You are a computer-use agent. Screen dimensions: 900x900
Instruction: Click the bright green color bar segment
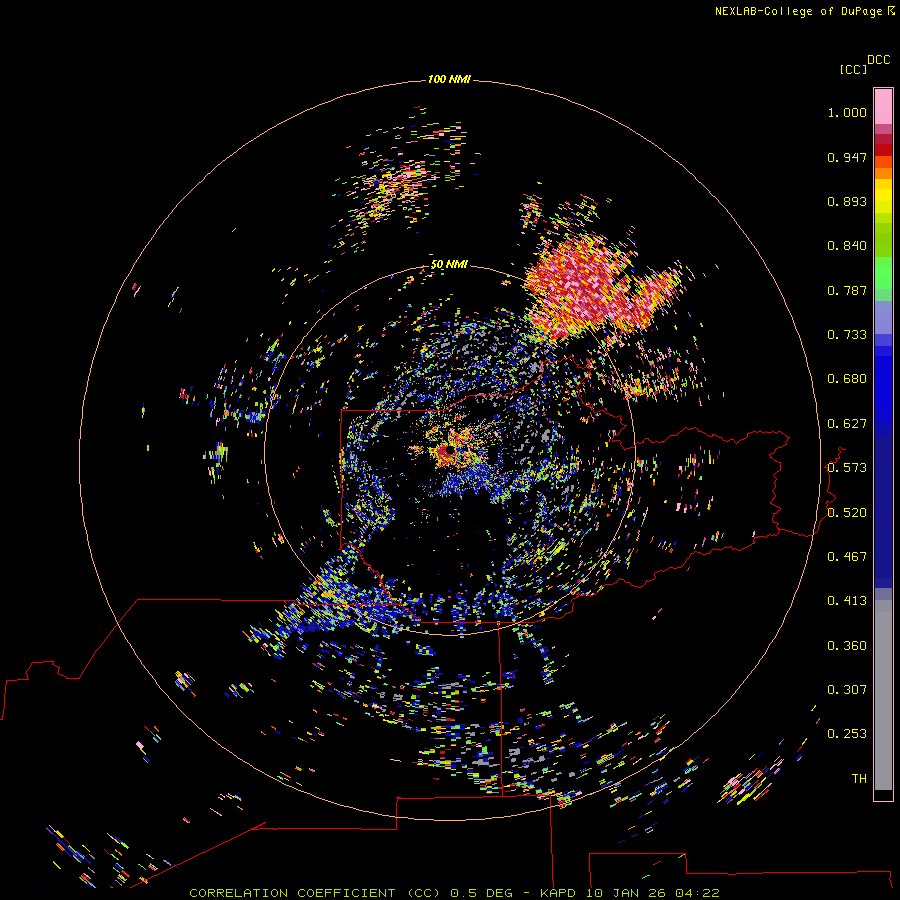(x=883, y=273)
